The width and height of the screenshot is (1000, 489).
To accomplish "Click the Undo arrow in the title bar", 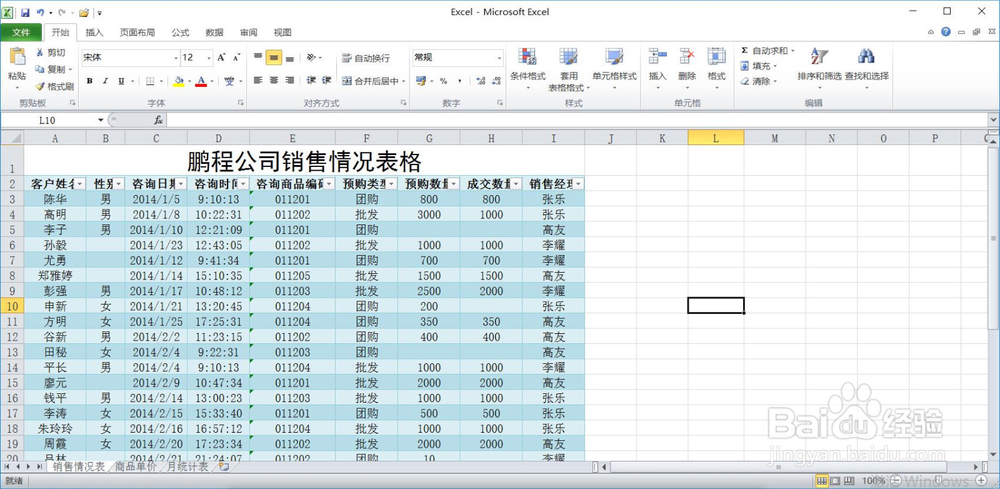I will 40,12.
